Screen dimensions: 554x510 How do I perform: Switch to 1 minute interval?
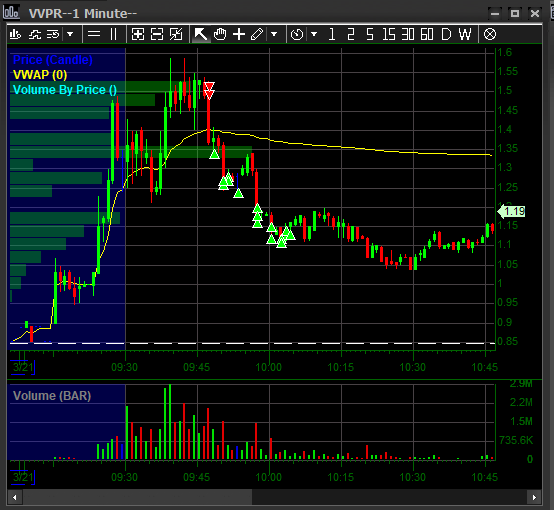pos(331,34)
